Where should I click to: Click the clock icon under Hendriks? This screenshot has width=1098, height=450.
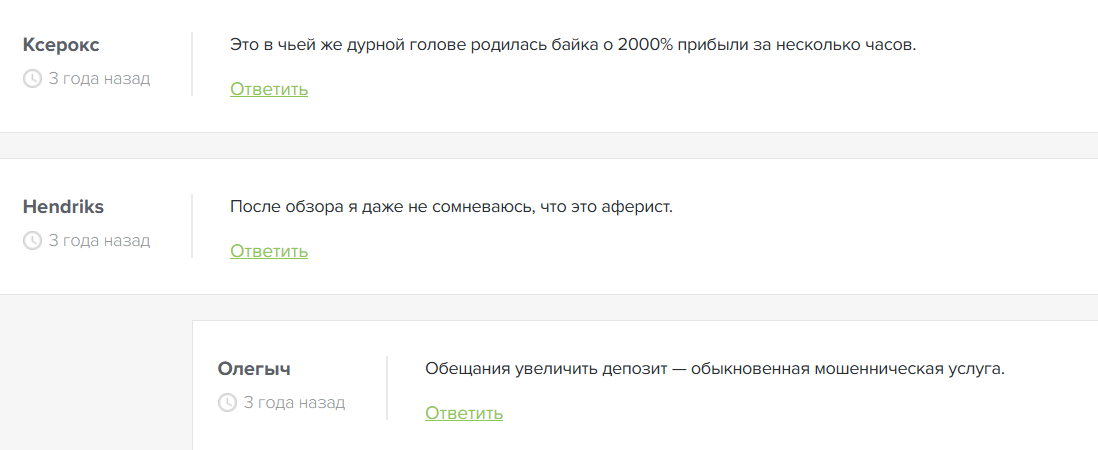[32, 240]
